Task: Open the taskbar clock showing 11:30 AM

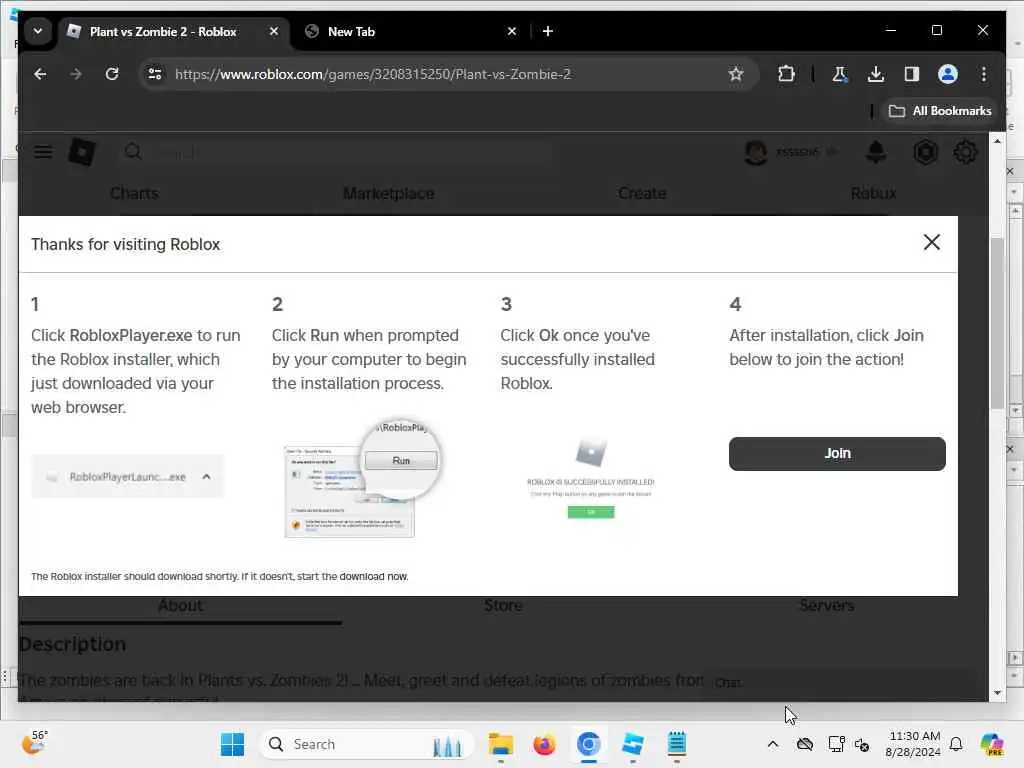Action: click(914, 744)
